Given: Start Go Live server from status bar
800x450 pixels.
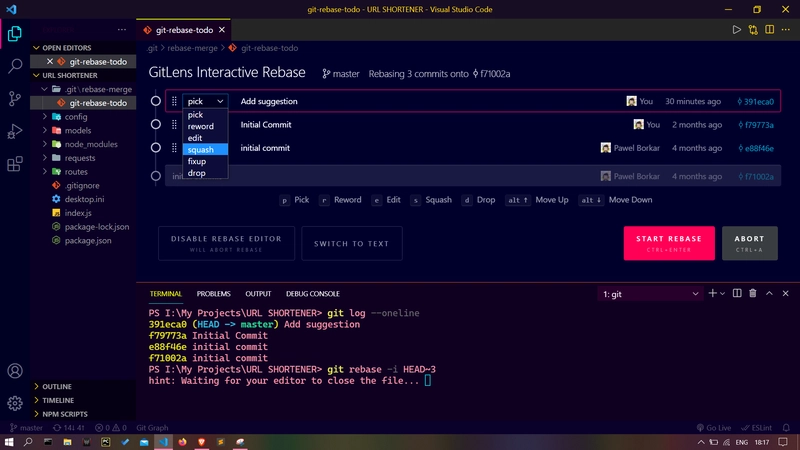Looking at the screenshot, I should coord(714,428).
